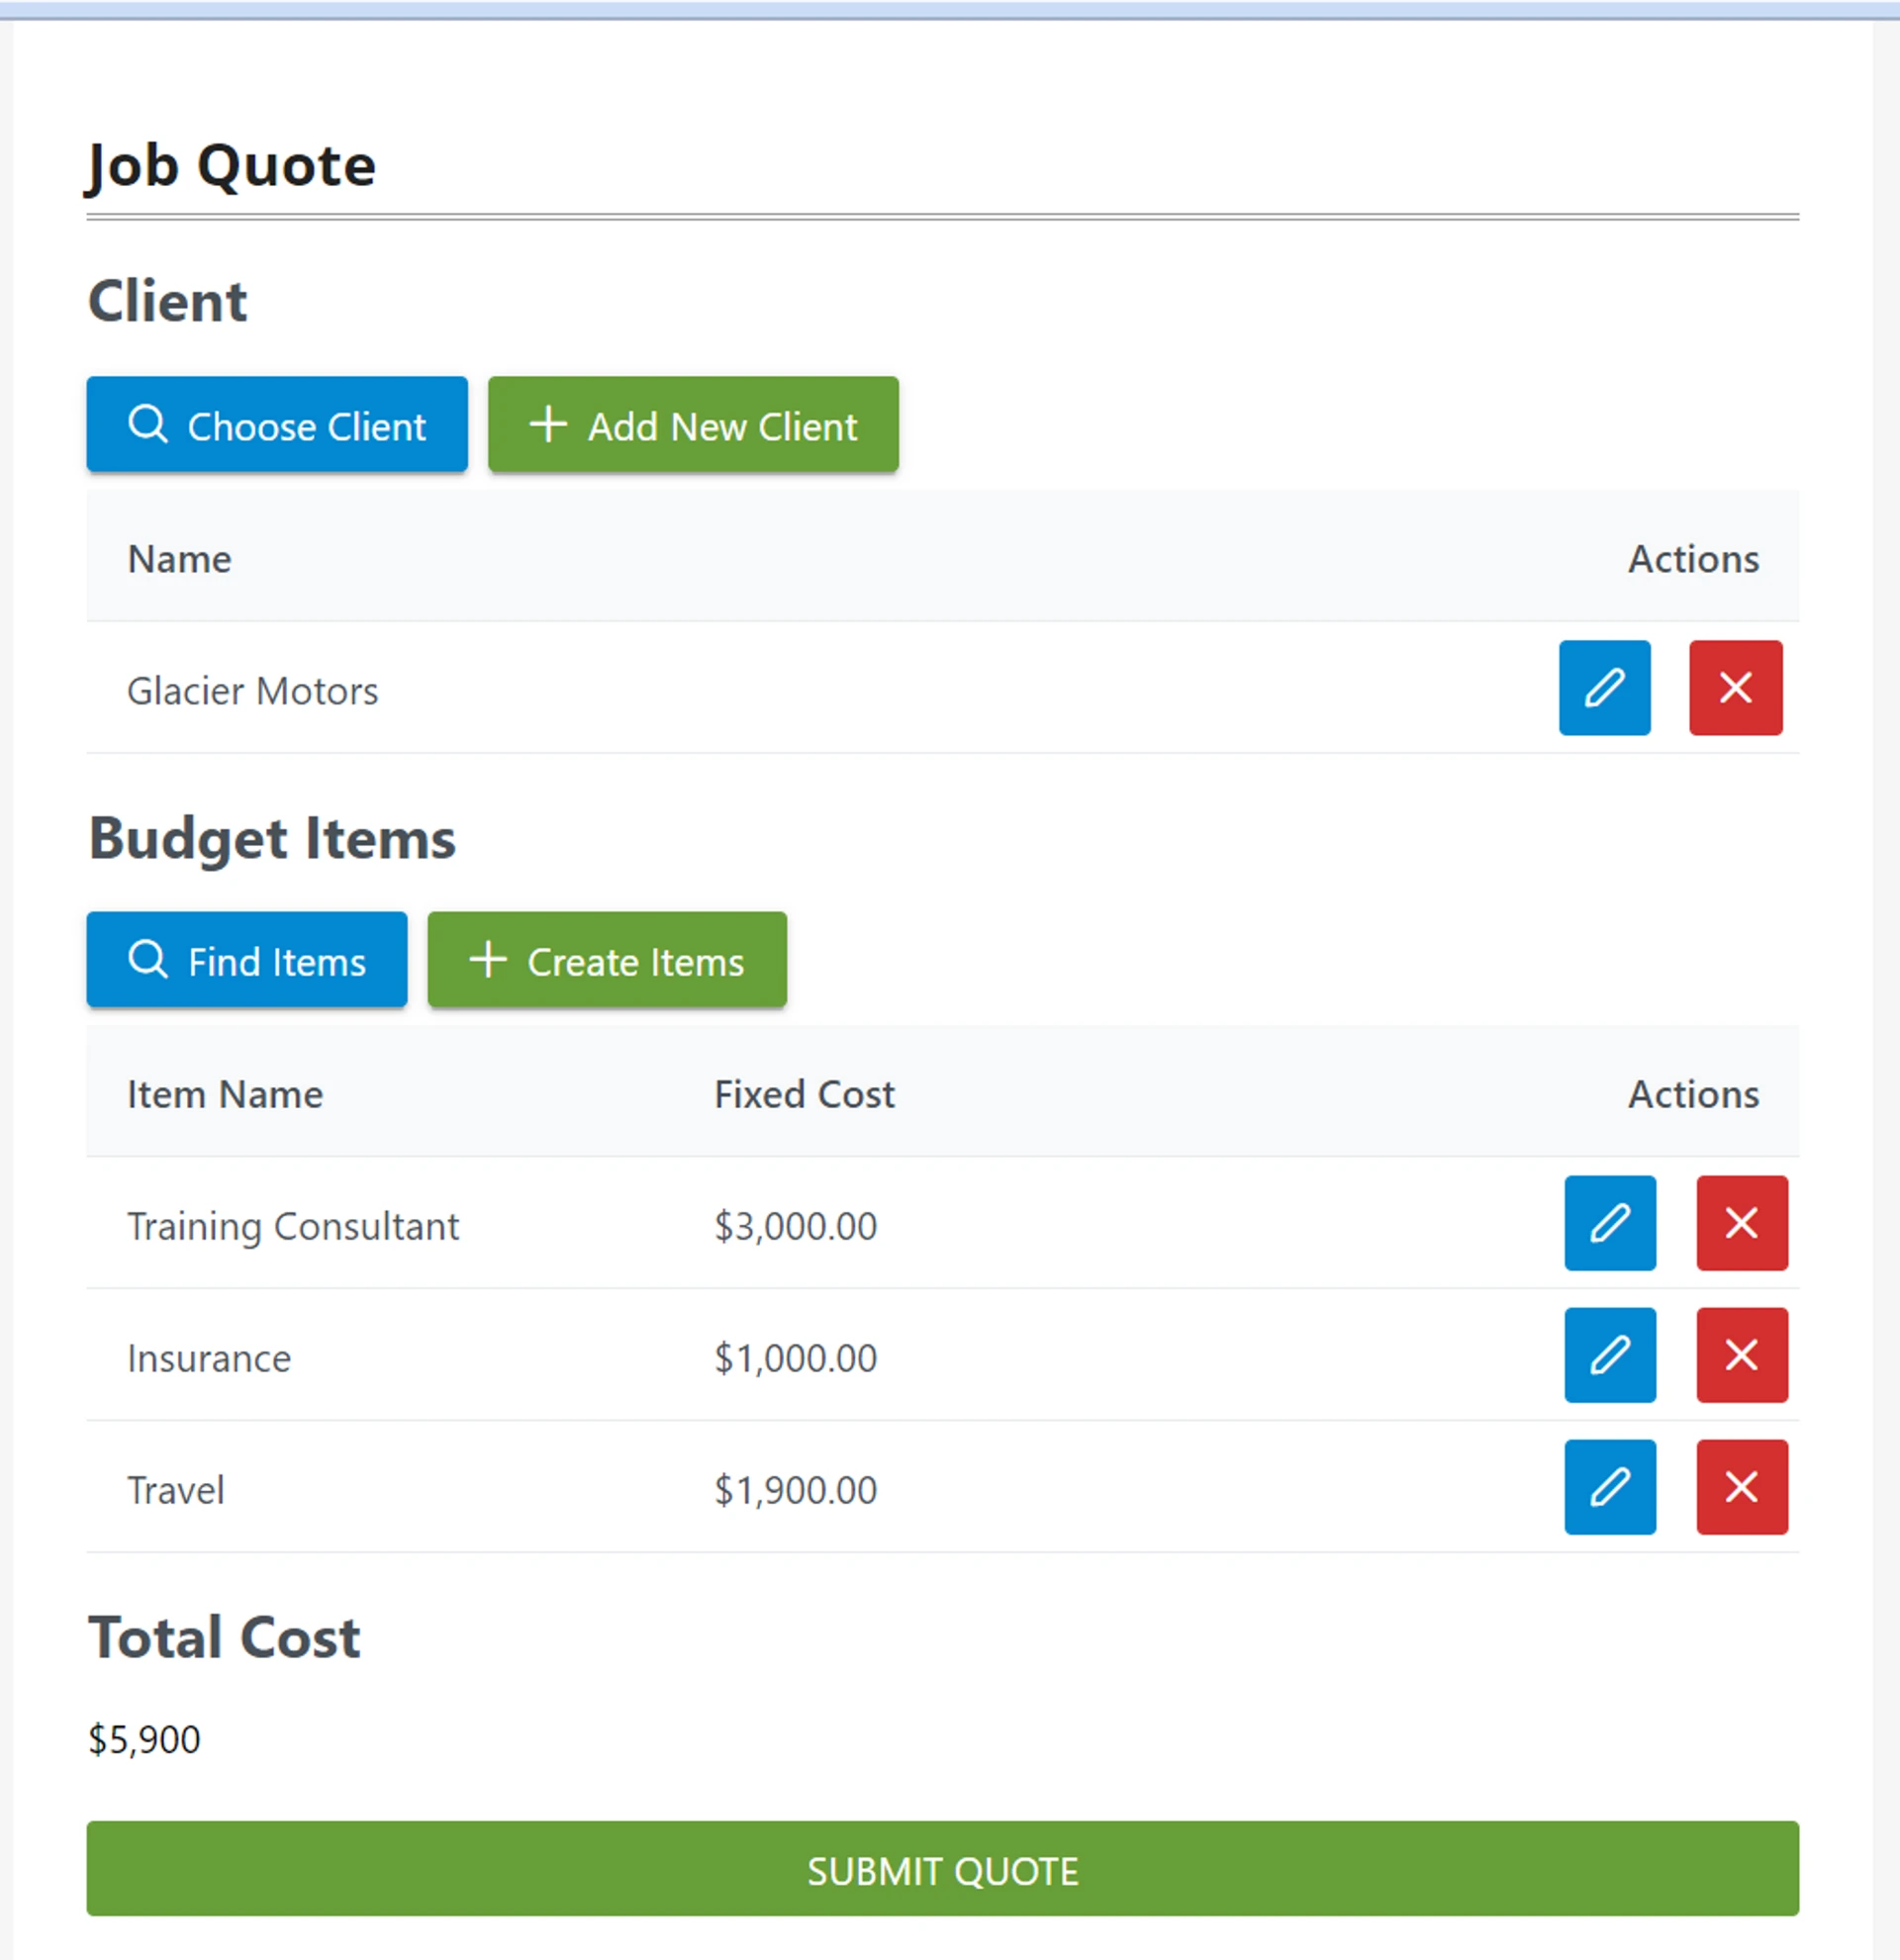Viewport: 1900px width, 1960px height.
Task: Edit the Insurance budget item
Action: point(1610,1355)
